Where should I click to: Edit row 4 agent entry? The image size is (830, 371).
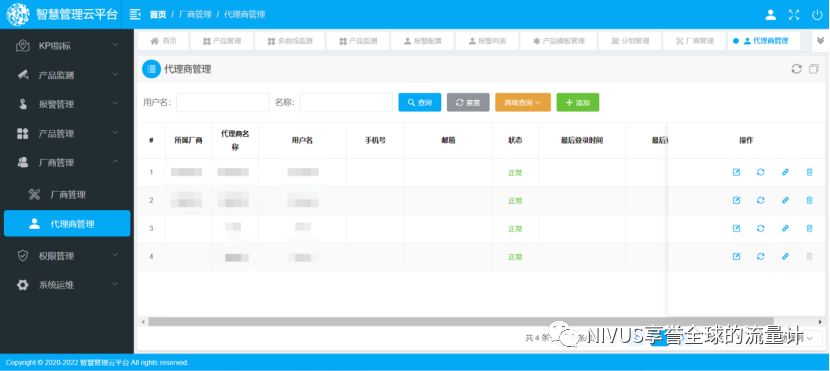point(736,256)
